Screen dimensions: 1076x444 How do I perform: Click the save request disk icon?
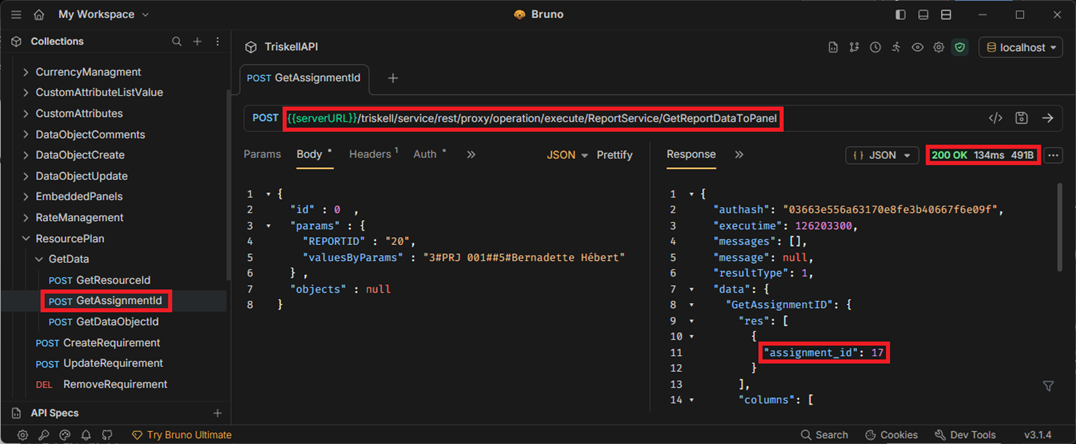[1022, 118]
